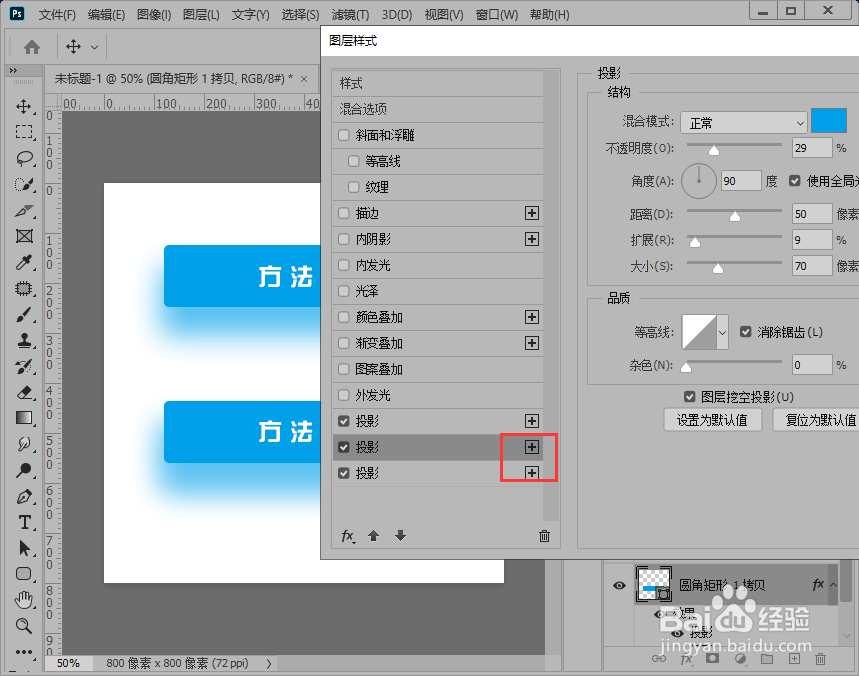Expand the Move tool options dropdown
This screenshot has height=676, width=859.
point(96,46)
